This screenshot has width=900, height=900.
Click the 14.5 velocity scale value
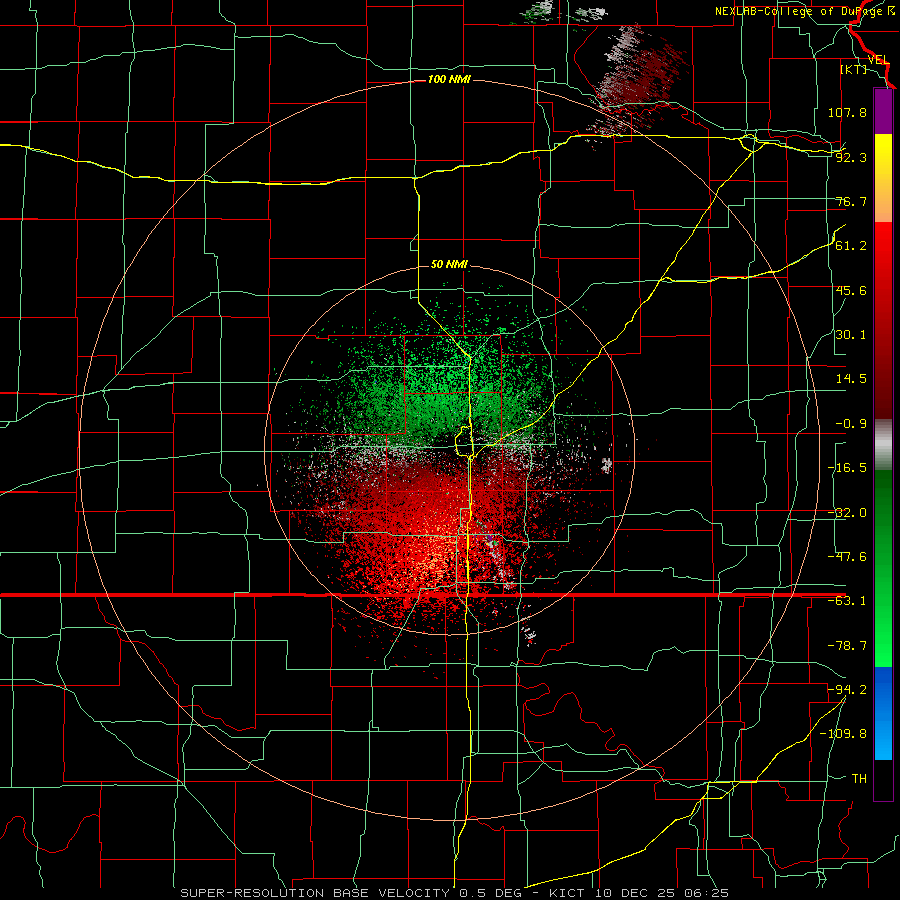click(x=851, y=379)
